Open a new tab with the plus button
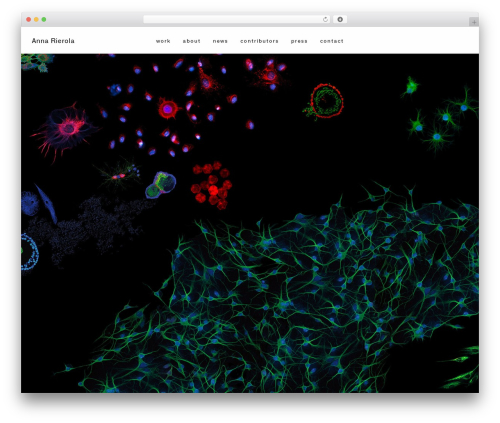 474,22
